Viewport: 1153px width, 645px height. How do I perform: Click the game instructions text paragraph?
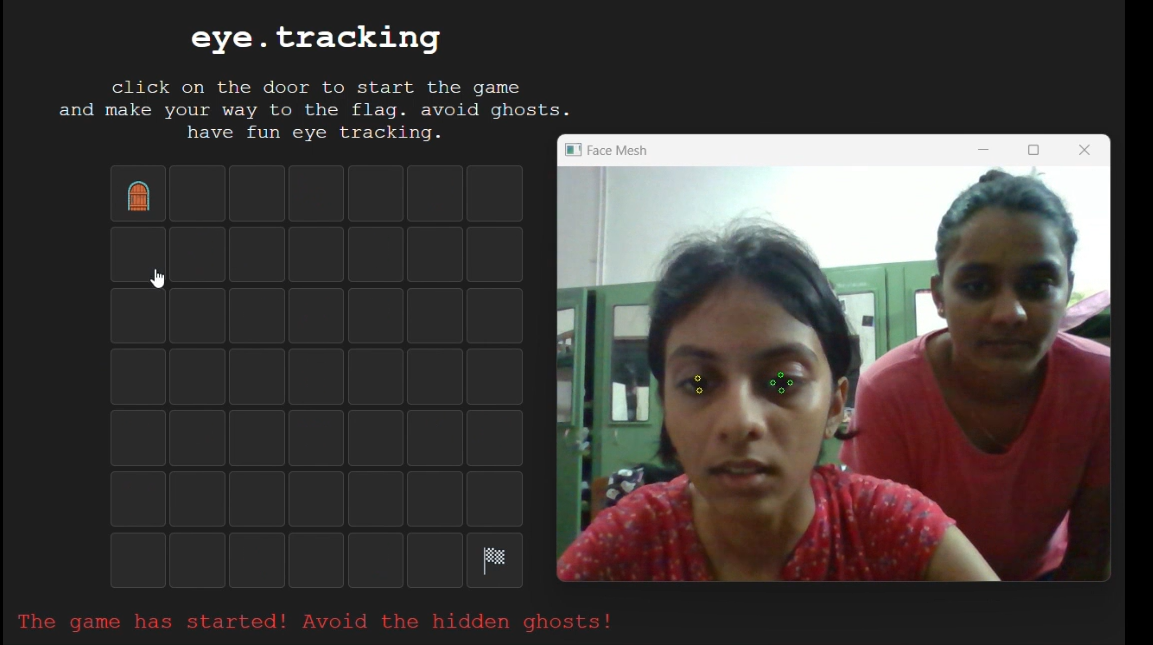[315, 110]
